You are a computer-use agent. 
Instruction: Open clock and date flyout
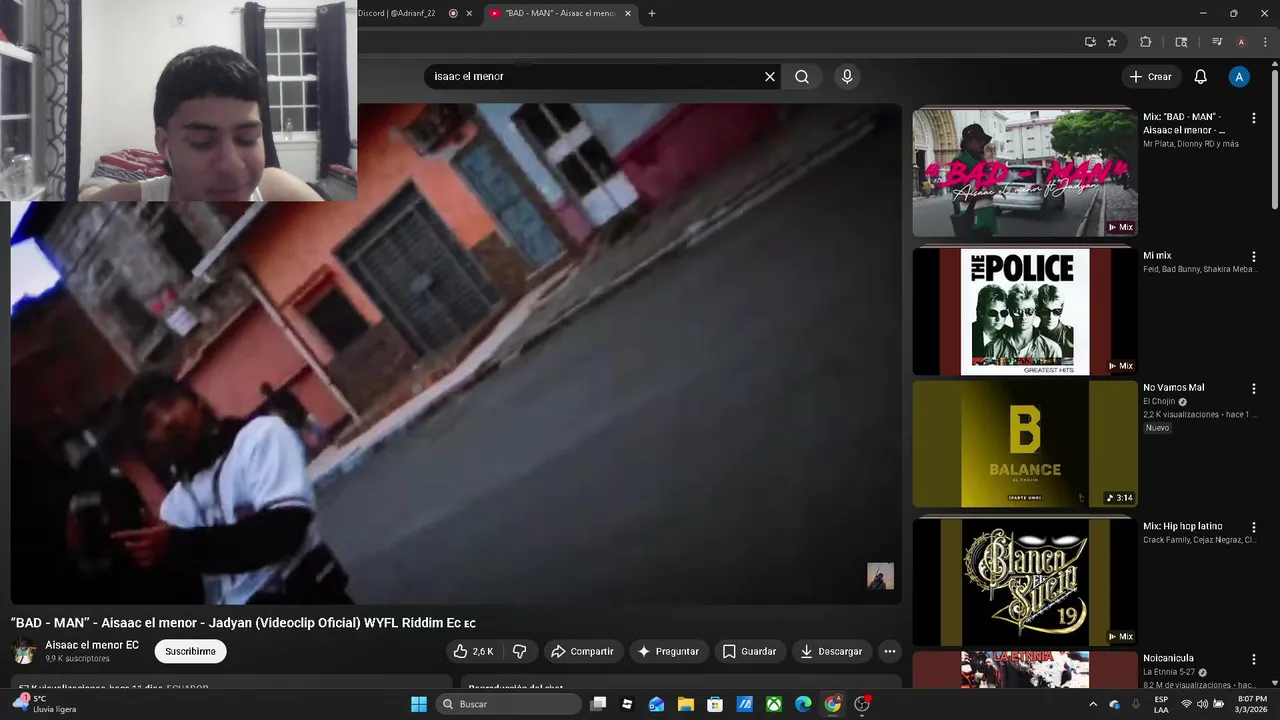click(1251, 704)
